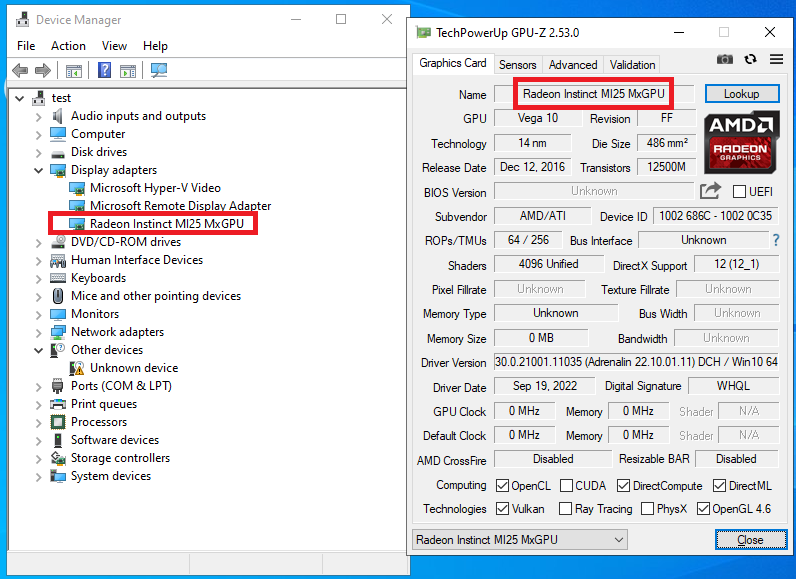
Task: Click the GPU-Z title bar icon
Action: pos(423,32)
